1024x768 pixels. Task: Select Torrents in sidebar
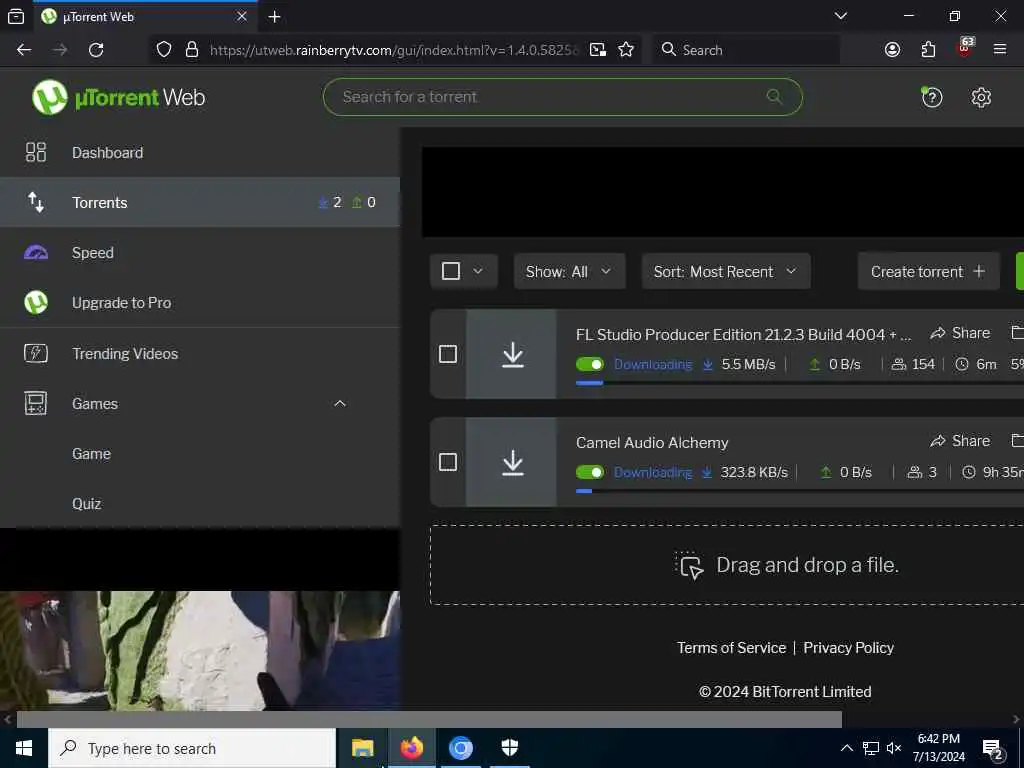[x=200, y=202]
